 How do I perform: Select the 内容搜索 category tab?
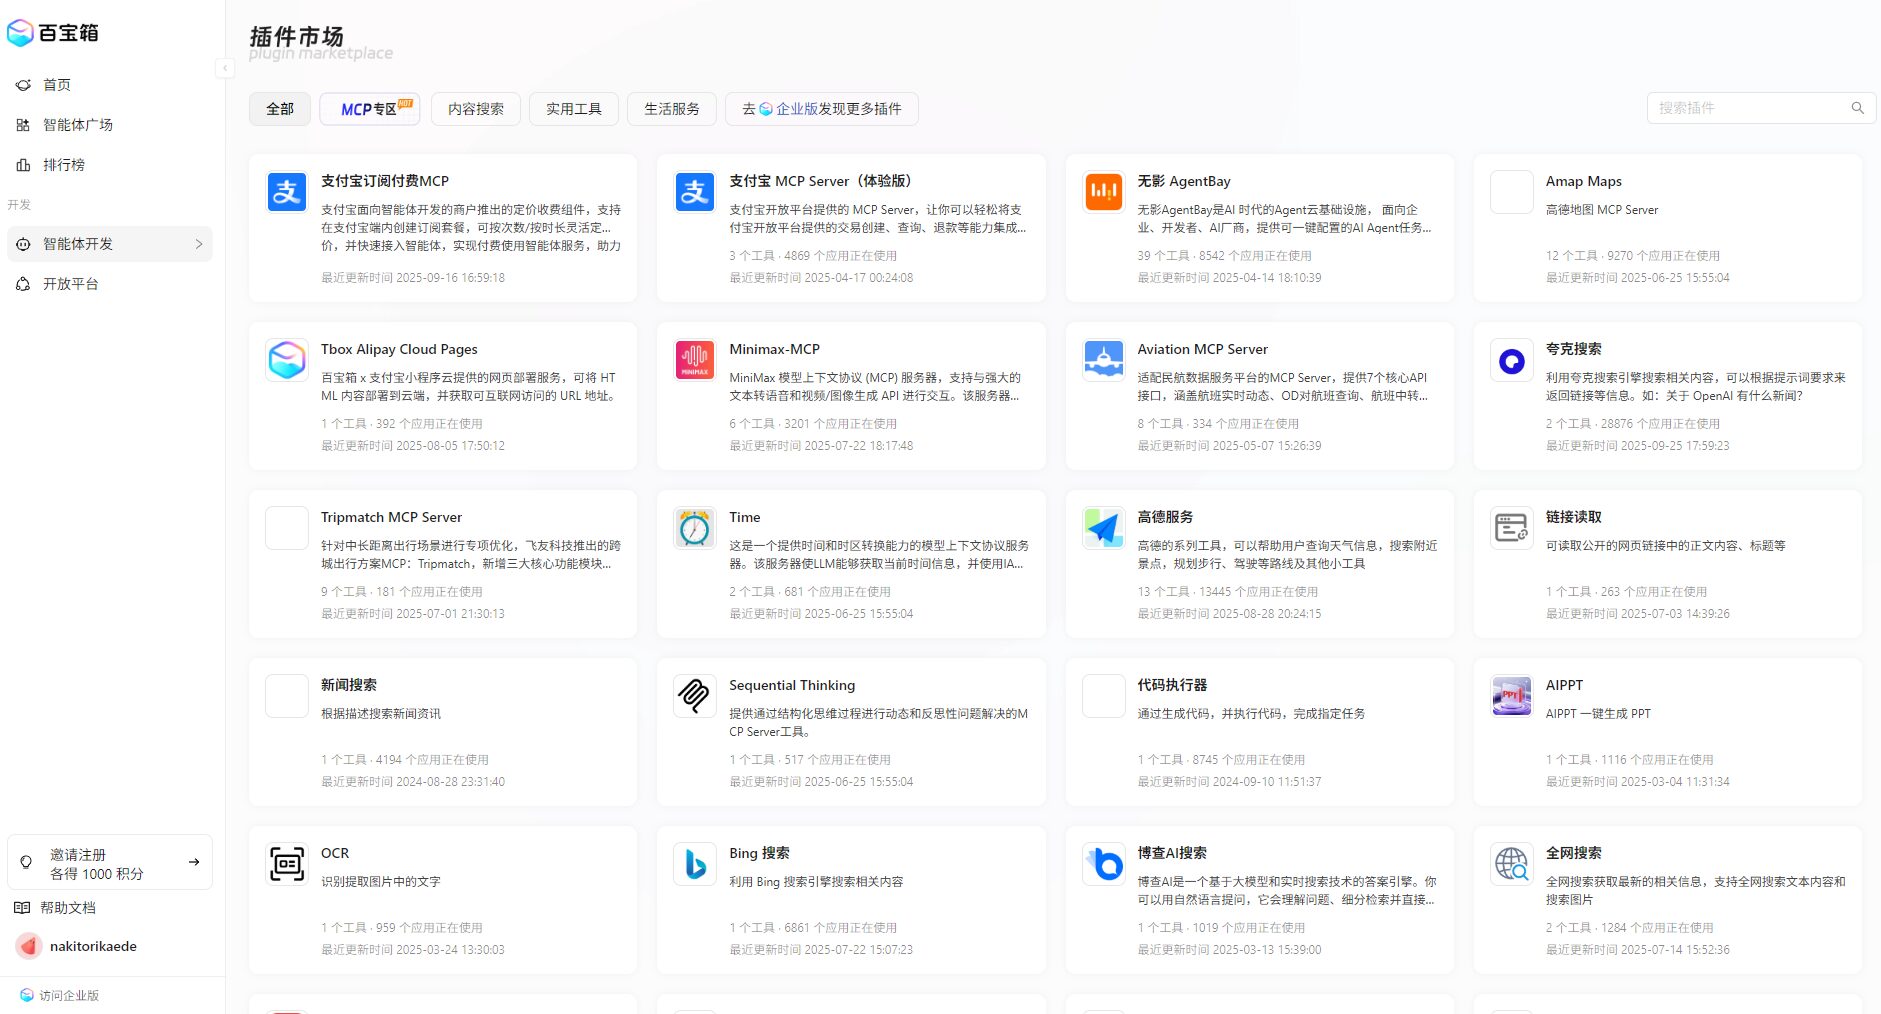click(x=475, y=109)
